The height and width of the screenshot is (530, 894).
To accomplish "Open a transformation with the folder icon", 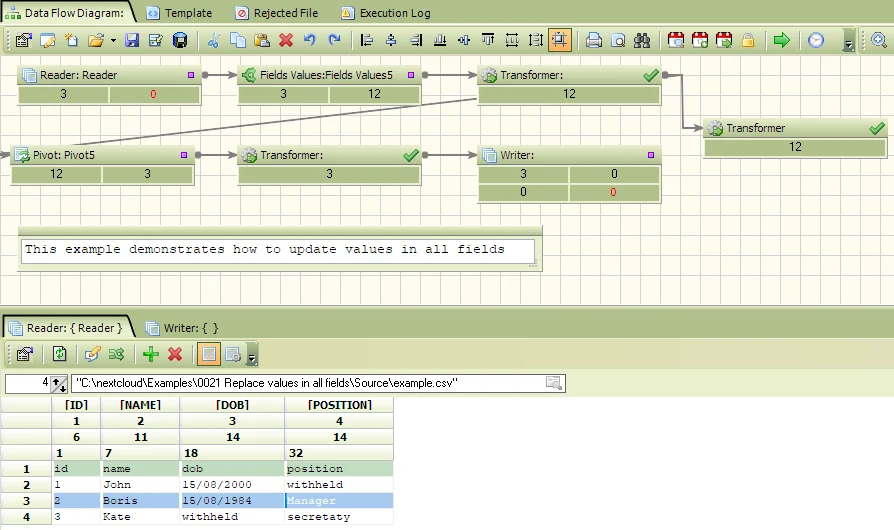I will coord(96,40).
